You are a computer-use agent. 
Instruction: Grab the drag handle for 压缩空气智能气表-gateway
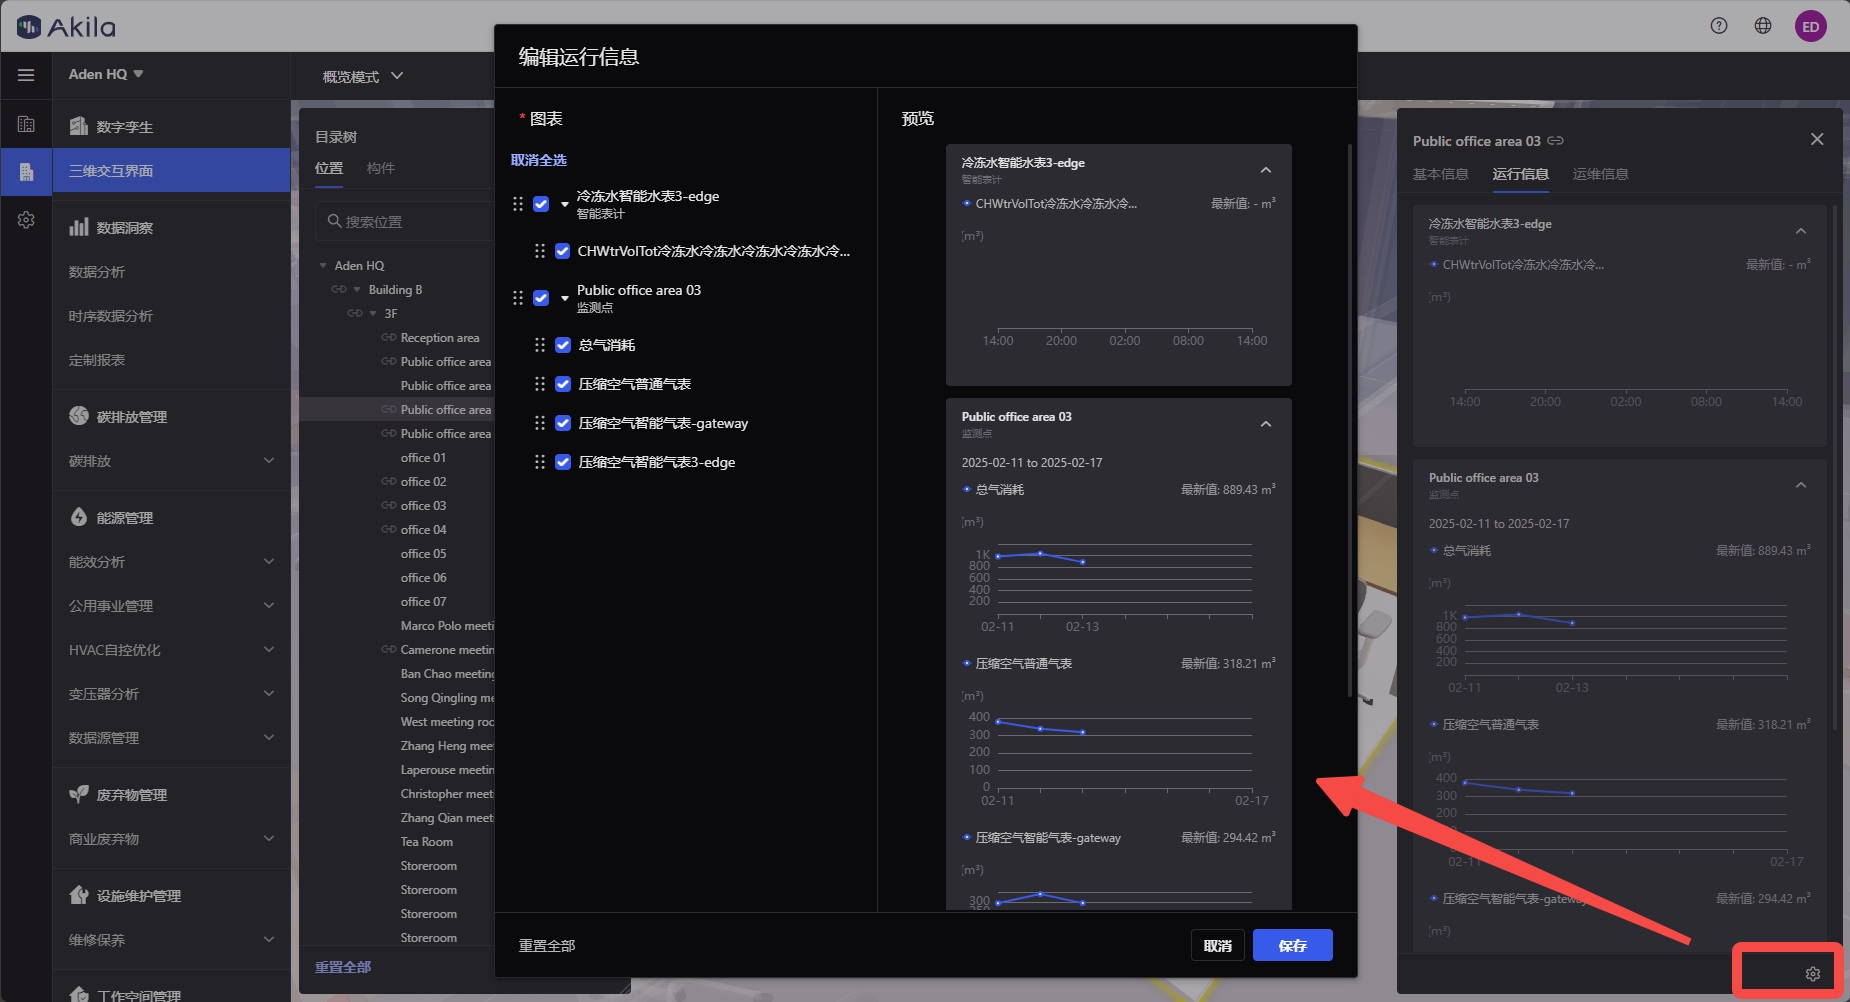point(540,423)
